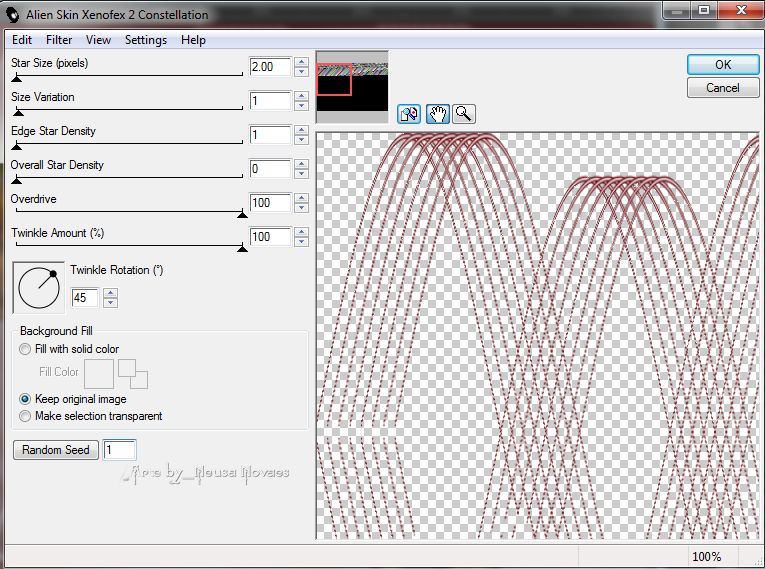Decrease Twinkle Rotation with the down arrow
The width and height of the screenshot is (765, 569).
[x=111, y=303]
